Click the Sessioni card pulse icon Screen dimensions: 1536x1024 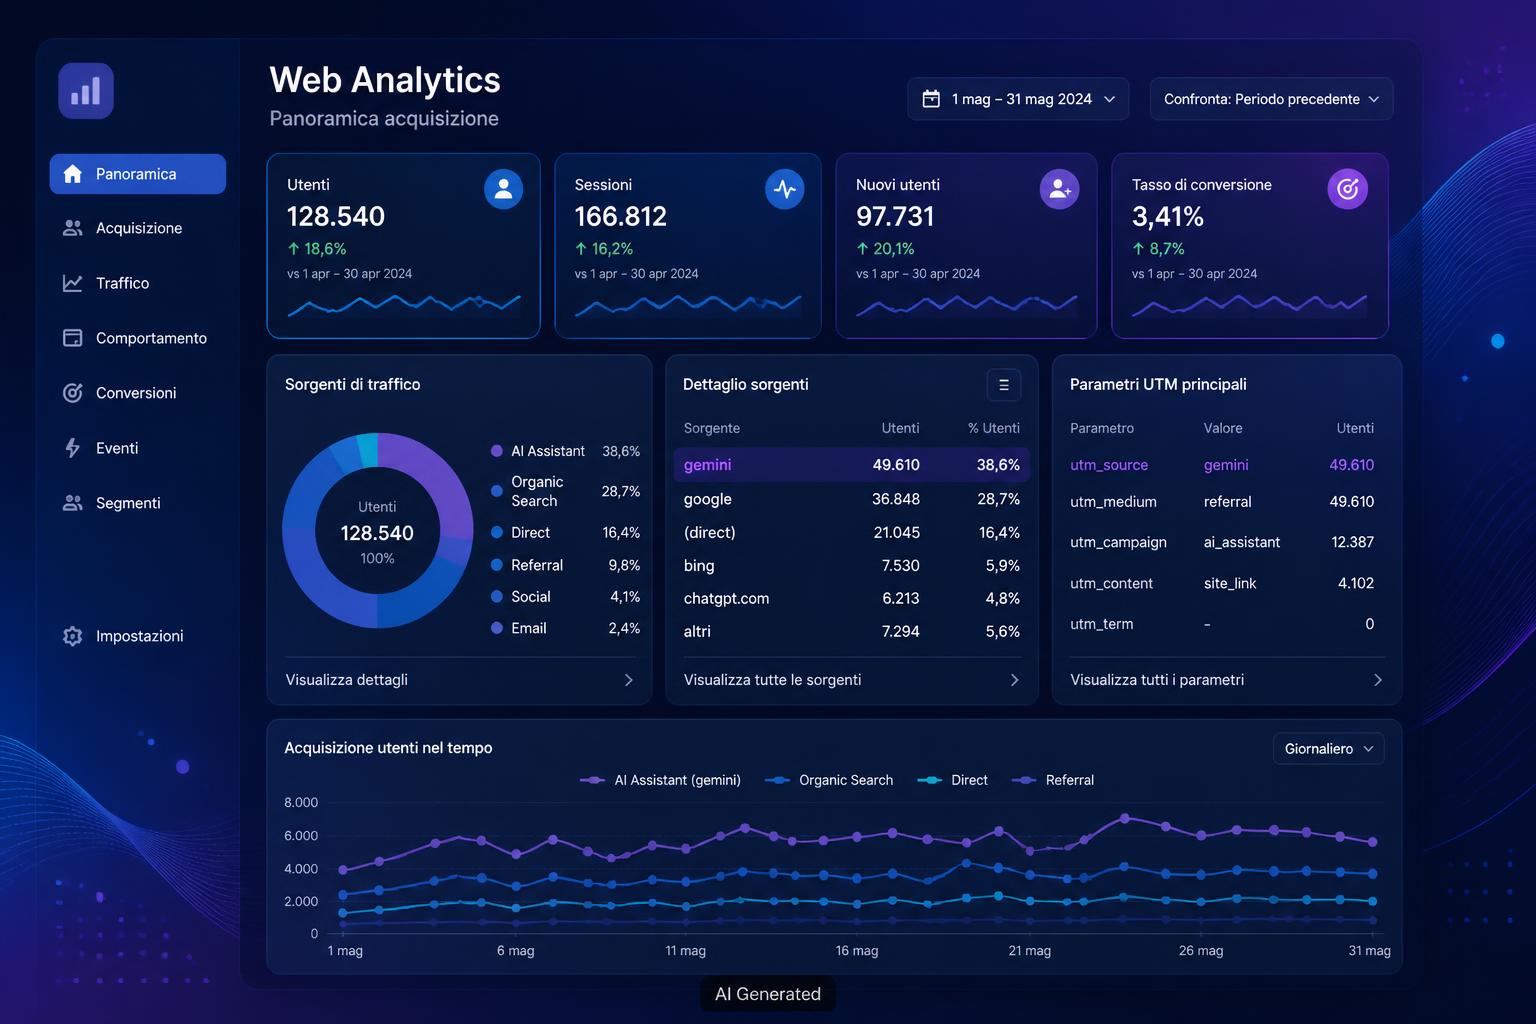785,188
